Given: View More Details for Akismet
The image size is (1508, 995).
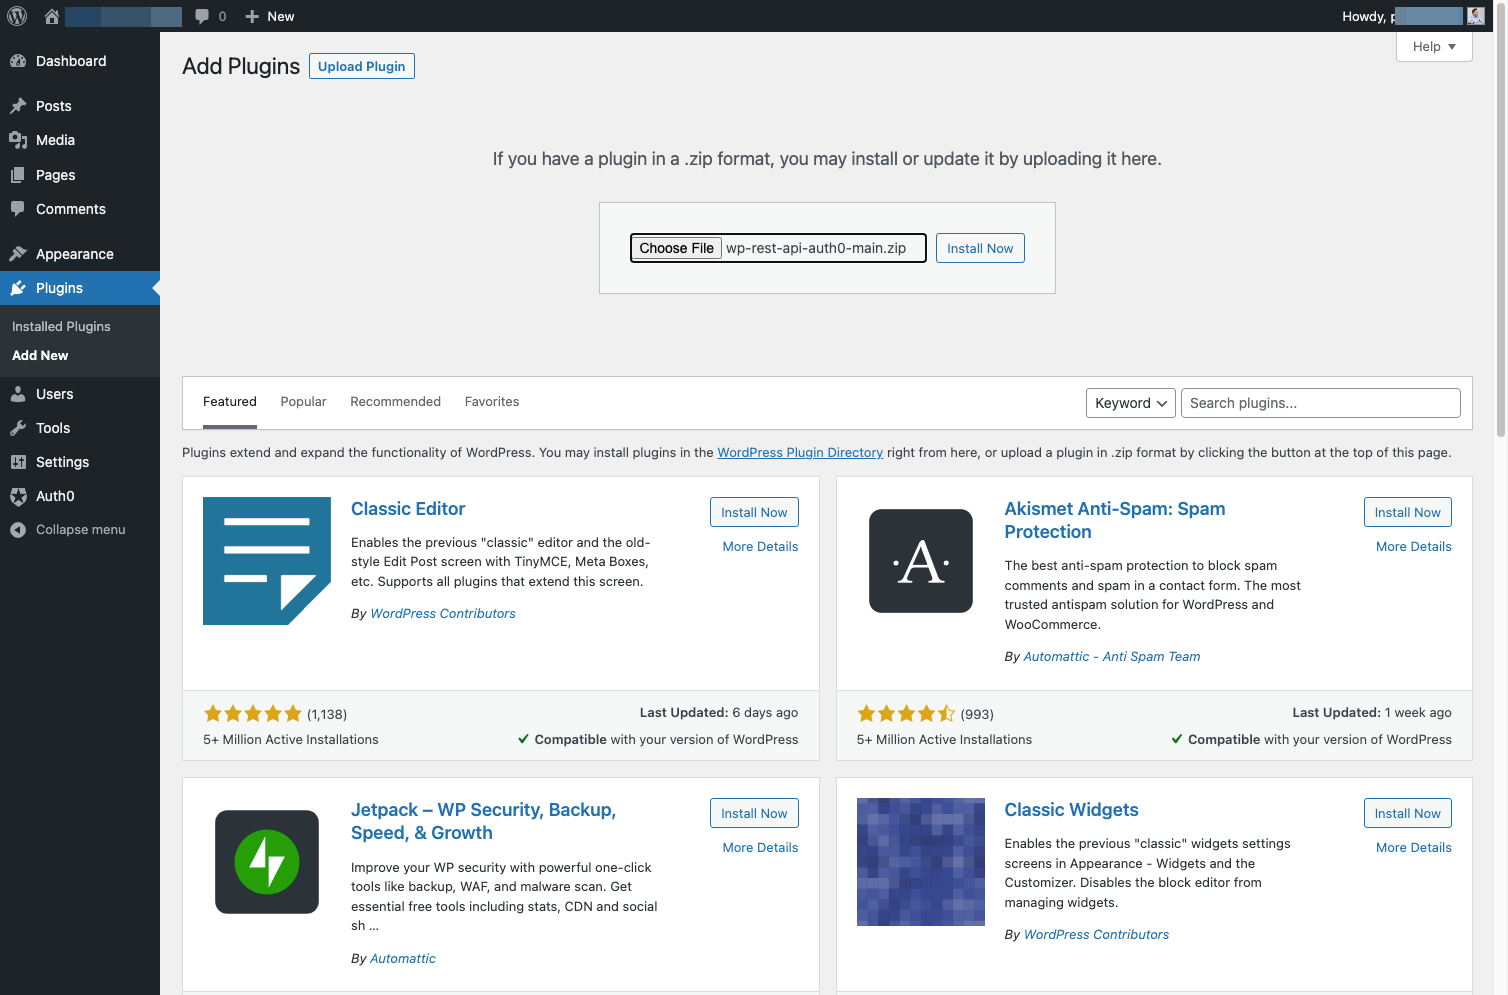Looking at the screenshot, I should point(1413,547).
